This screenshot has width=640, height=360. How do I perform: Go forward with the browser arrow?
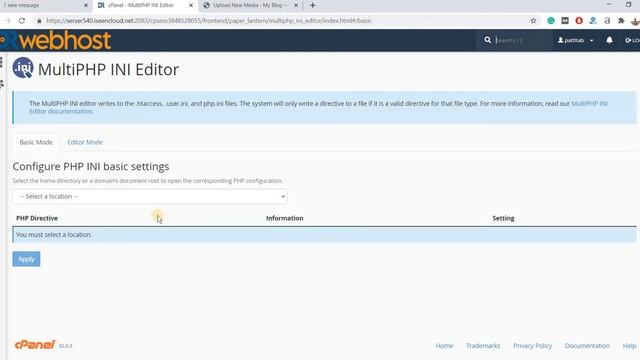[x=7, y=20]
